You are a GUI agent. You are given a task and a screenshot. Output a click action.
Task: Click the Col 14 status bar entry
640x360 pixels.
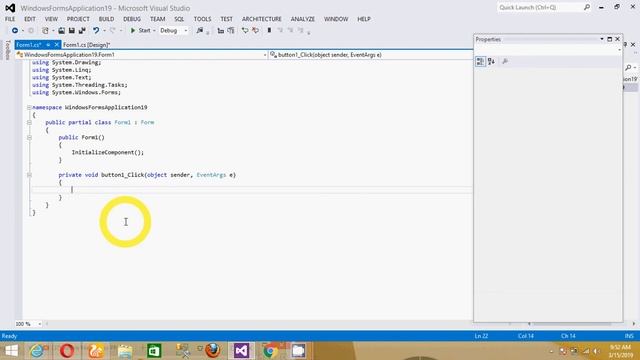pyautogui.click(x=526, y=336)
